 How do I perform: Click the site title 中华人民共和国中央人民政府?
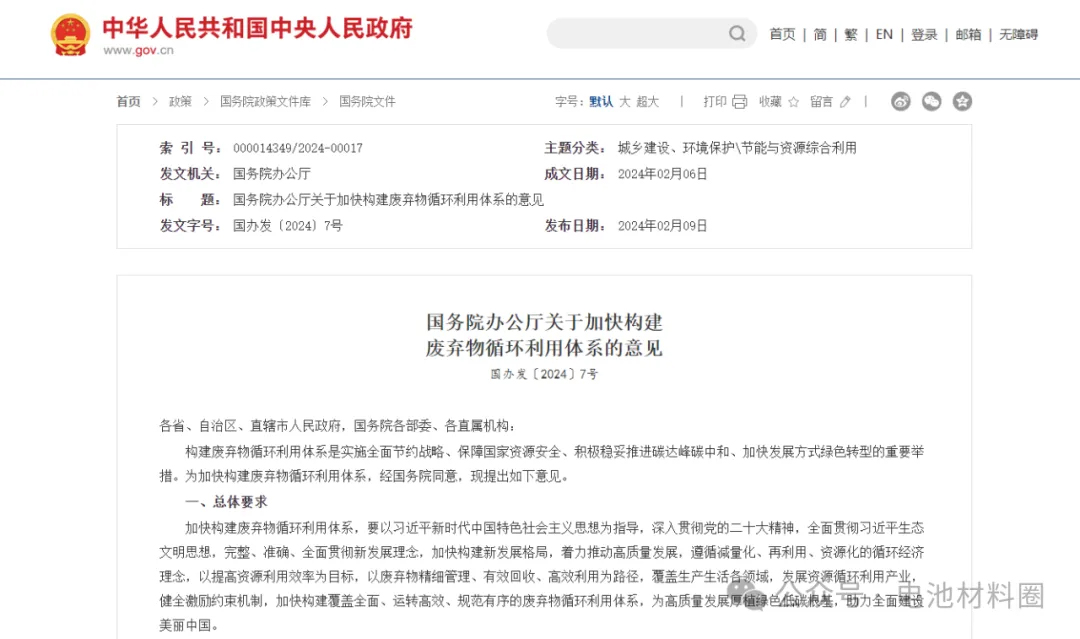258,28
